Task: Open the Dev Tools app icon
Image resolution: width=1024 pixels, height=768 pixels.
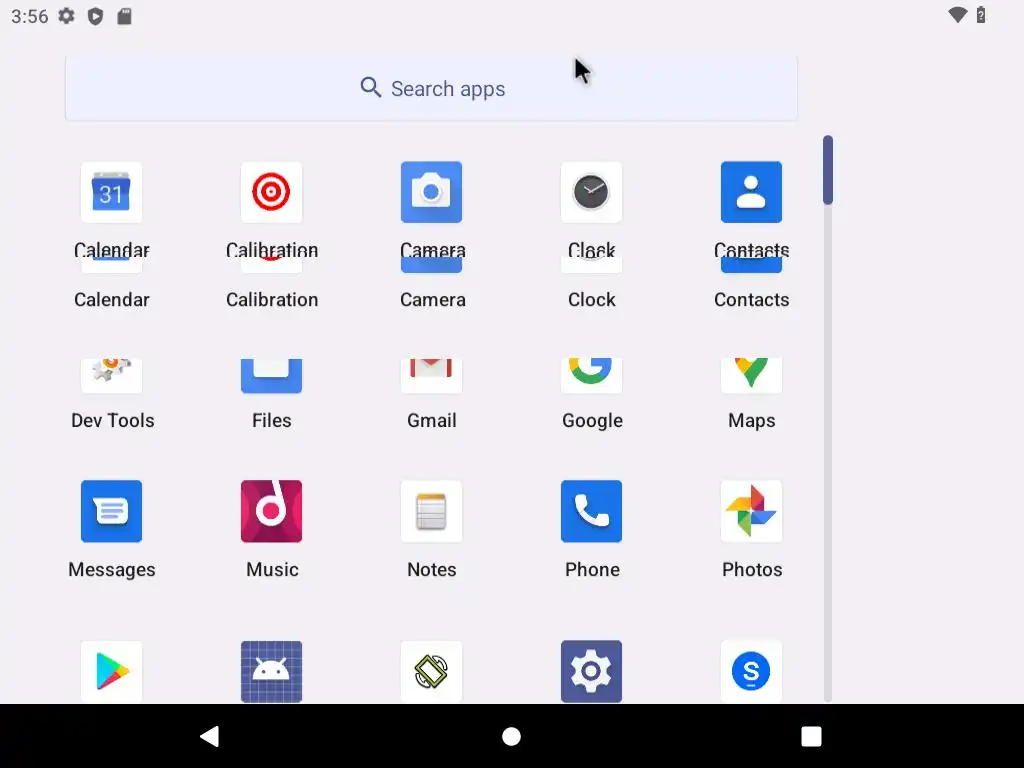Action: 111,376
